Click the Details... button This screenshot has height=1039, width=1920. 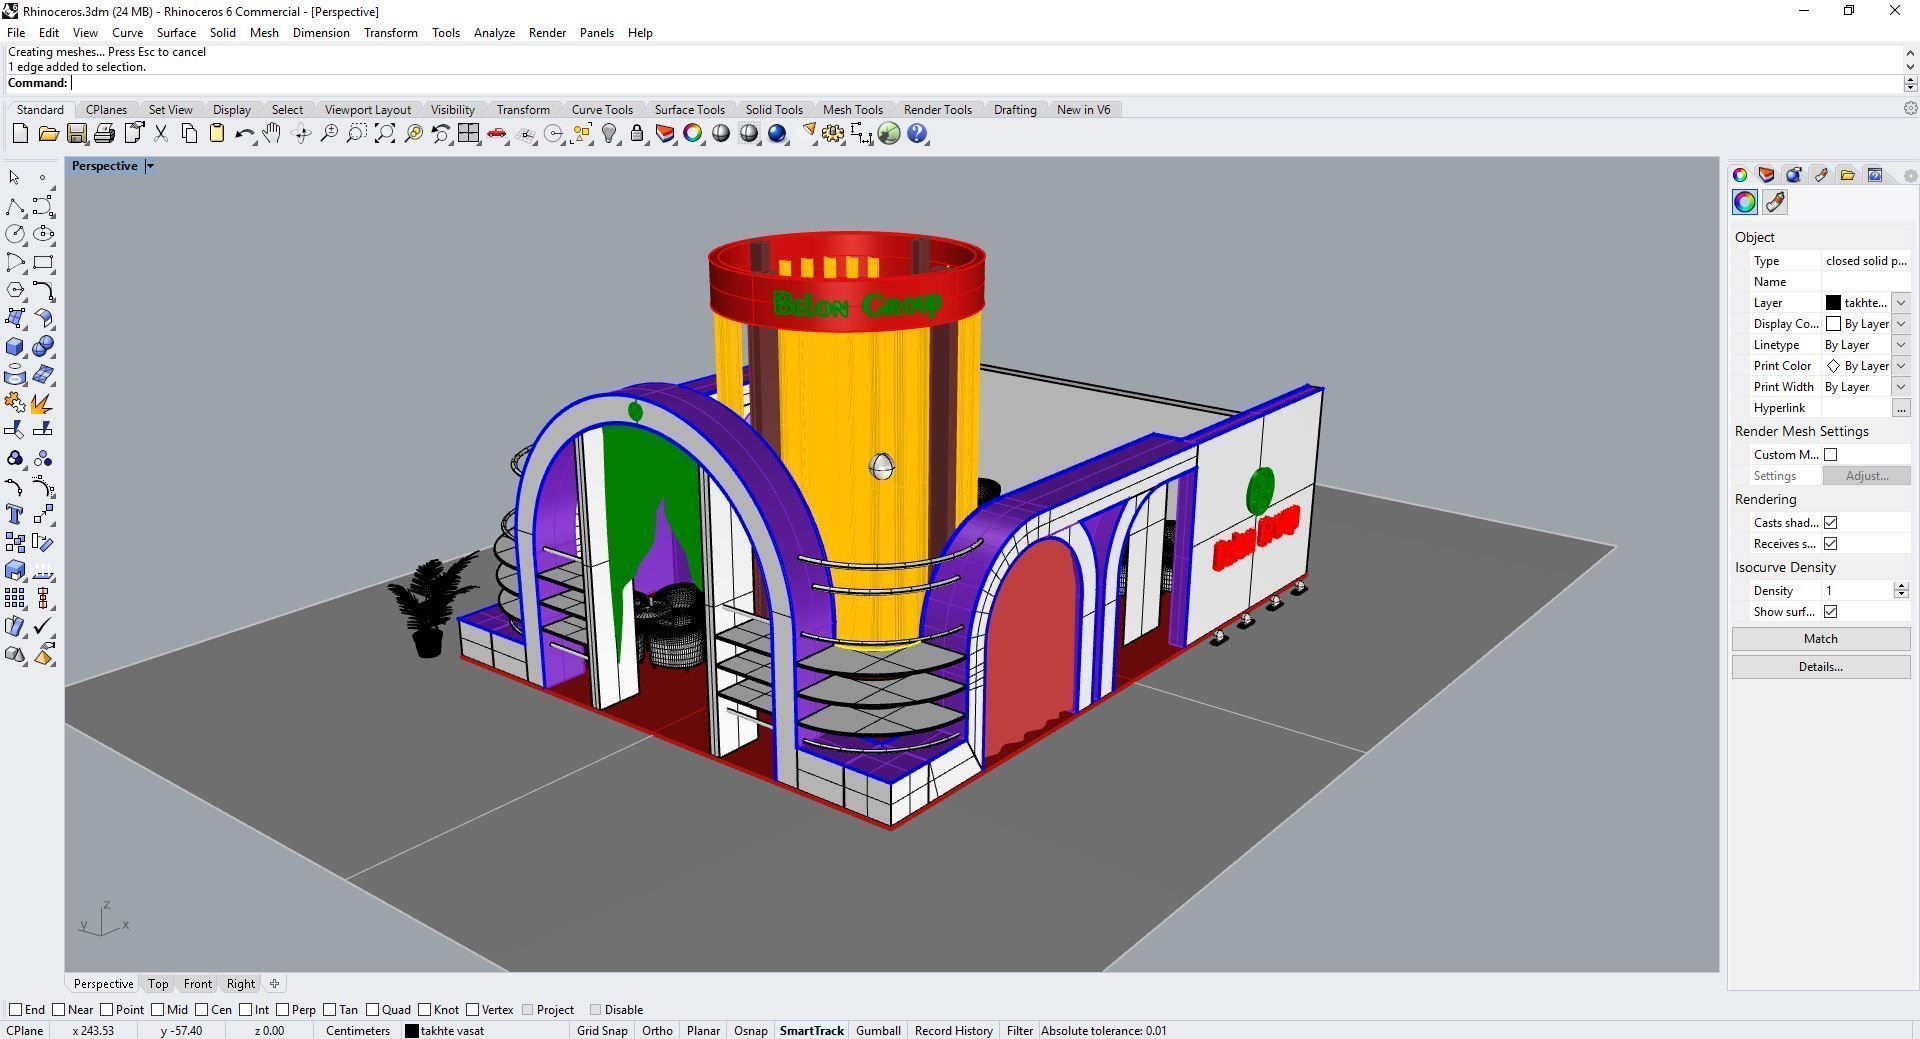[1821, 667]
